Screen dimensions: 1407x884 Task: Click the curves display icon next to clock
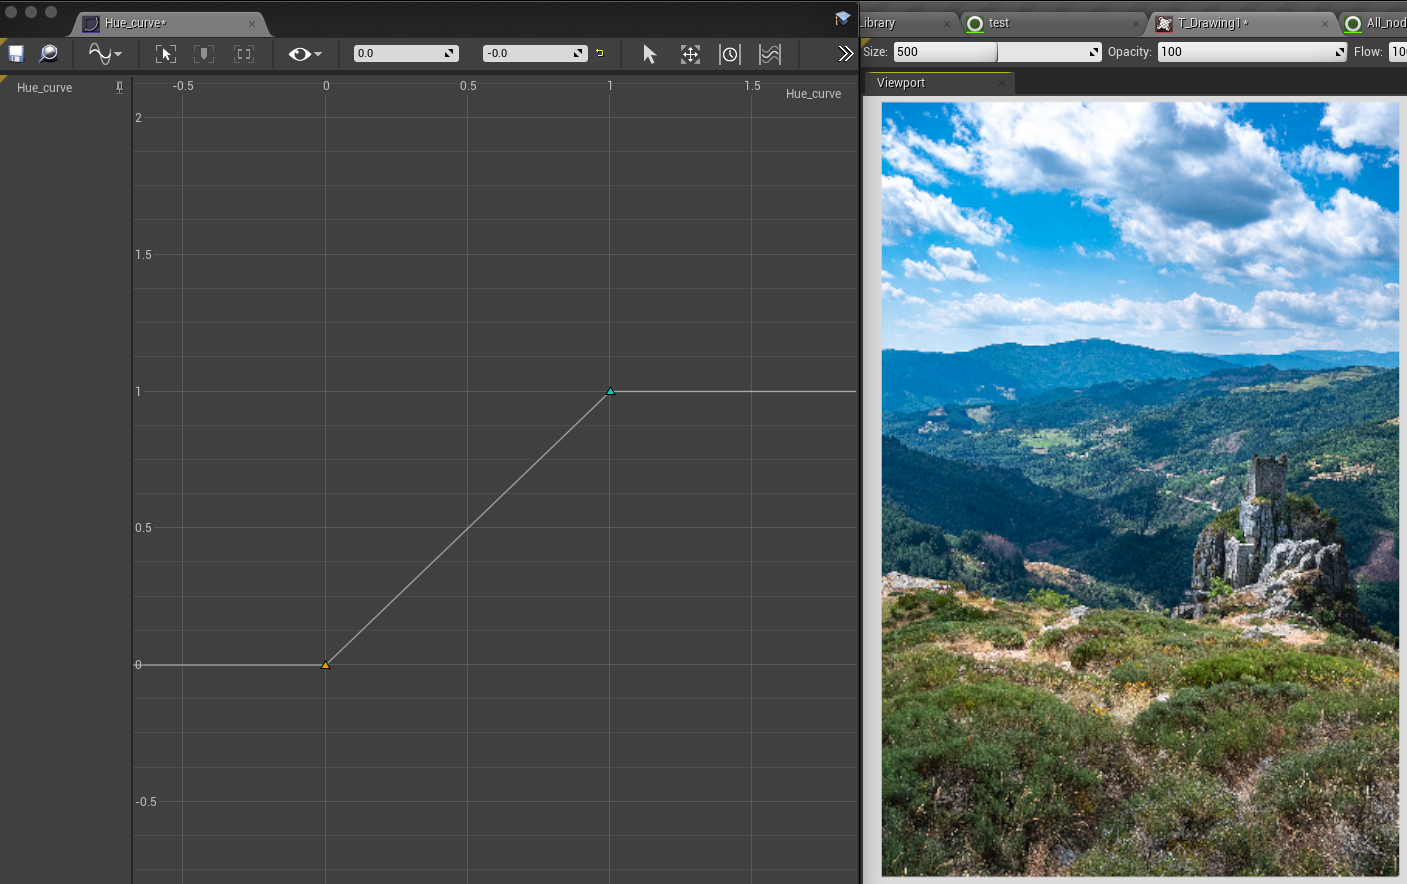(x=770, y=53)
